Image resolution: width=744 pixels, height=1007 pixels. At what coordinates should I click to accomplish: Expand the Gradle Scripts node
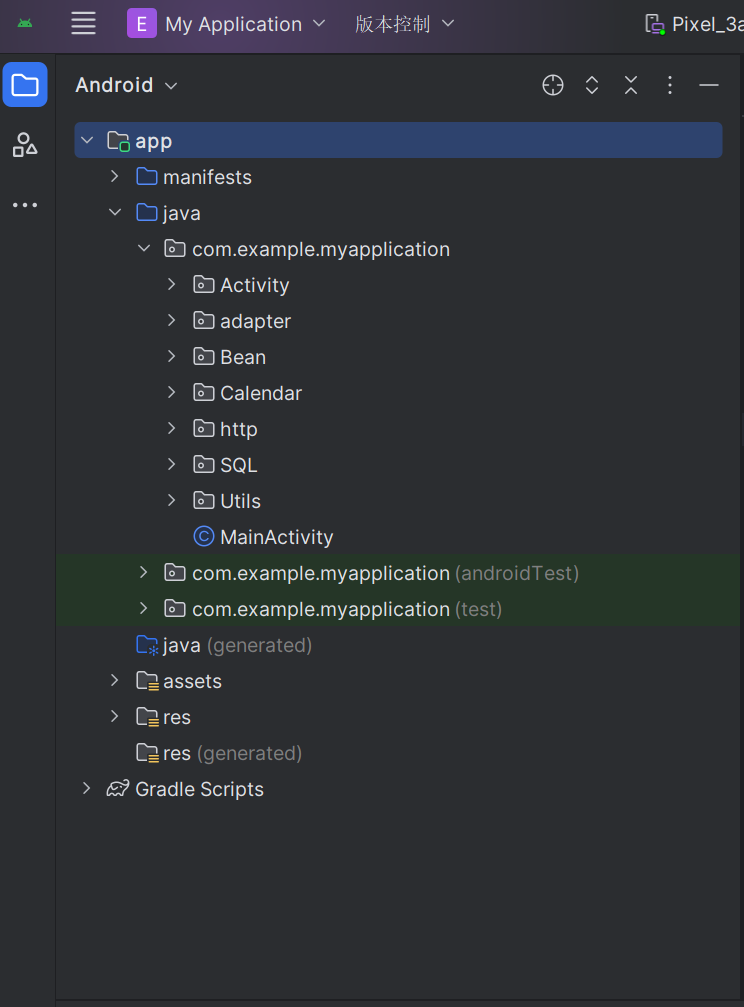[x=87, y=789]
